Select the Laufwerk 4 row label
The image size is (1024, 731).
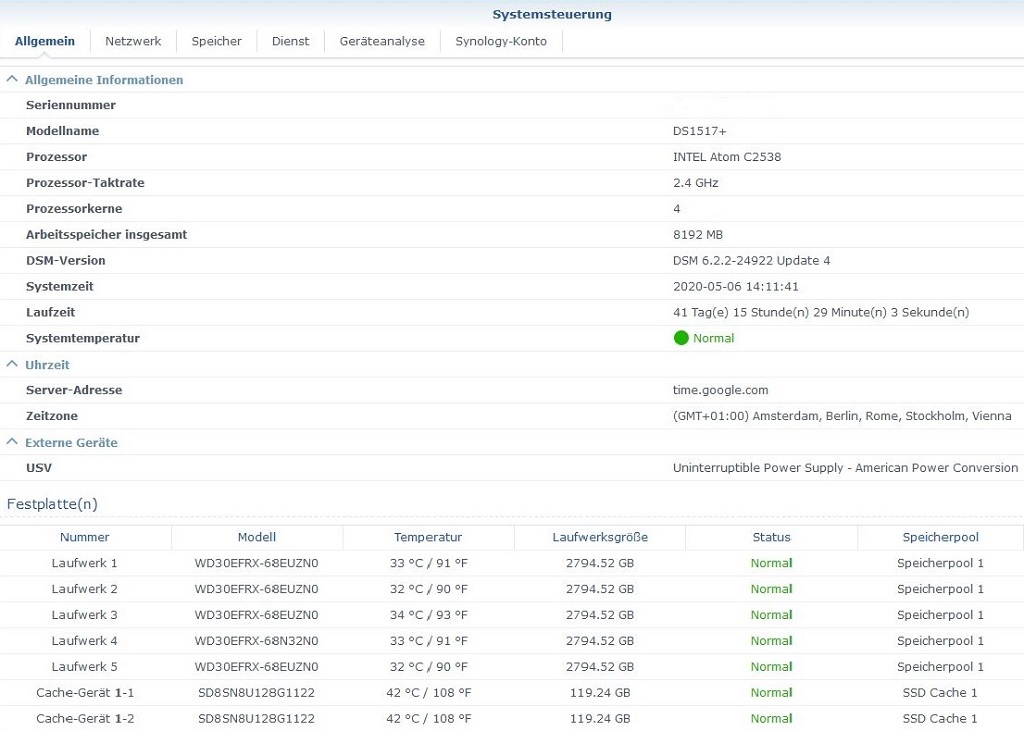84,640
